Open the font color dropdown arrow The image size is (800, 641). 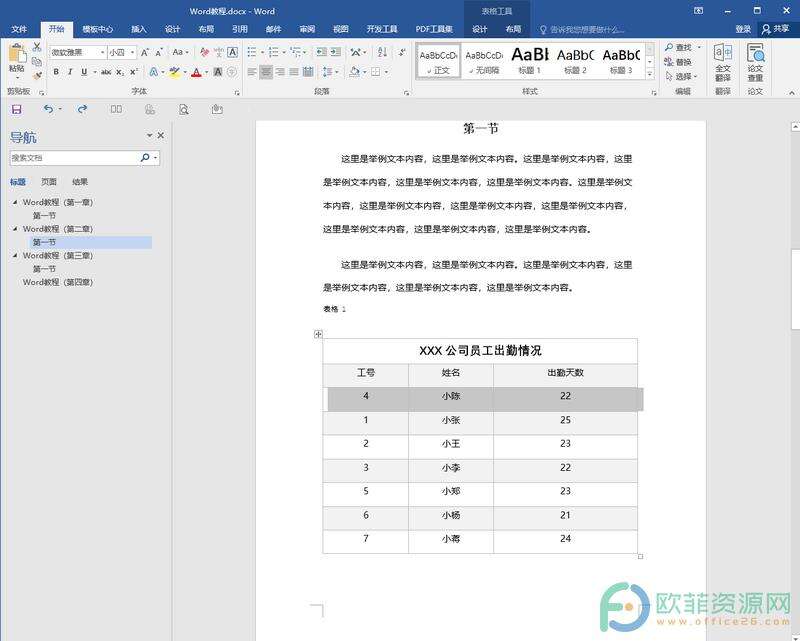coord(204,71)
